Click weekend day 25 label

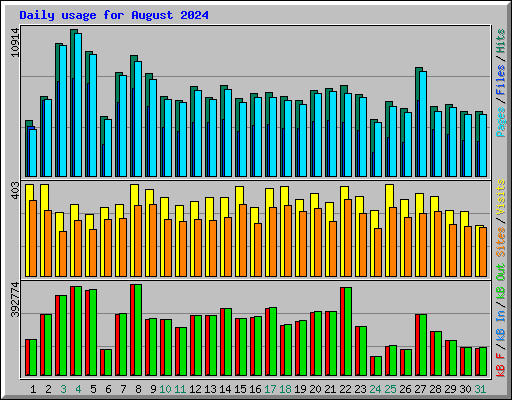pos(390,389)
